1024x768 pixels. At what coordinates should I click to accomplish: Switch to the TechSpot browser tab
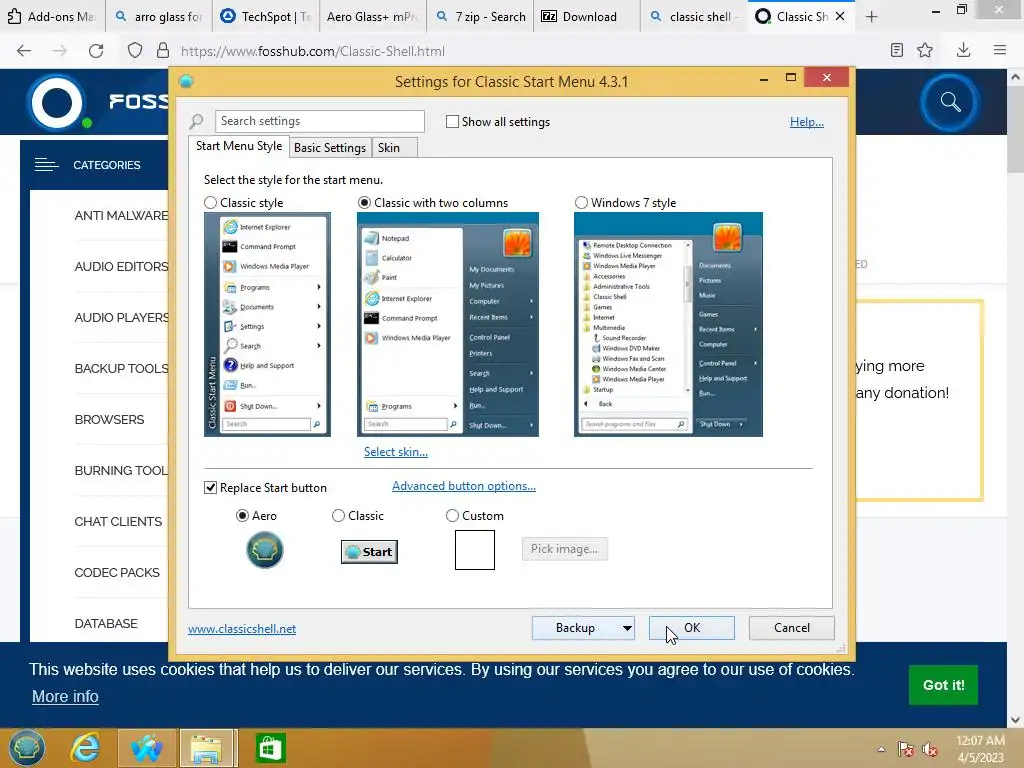tap(266, 16)
